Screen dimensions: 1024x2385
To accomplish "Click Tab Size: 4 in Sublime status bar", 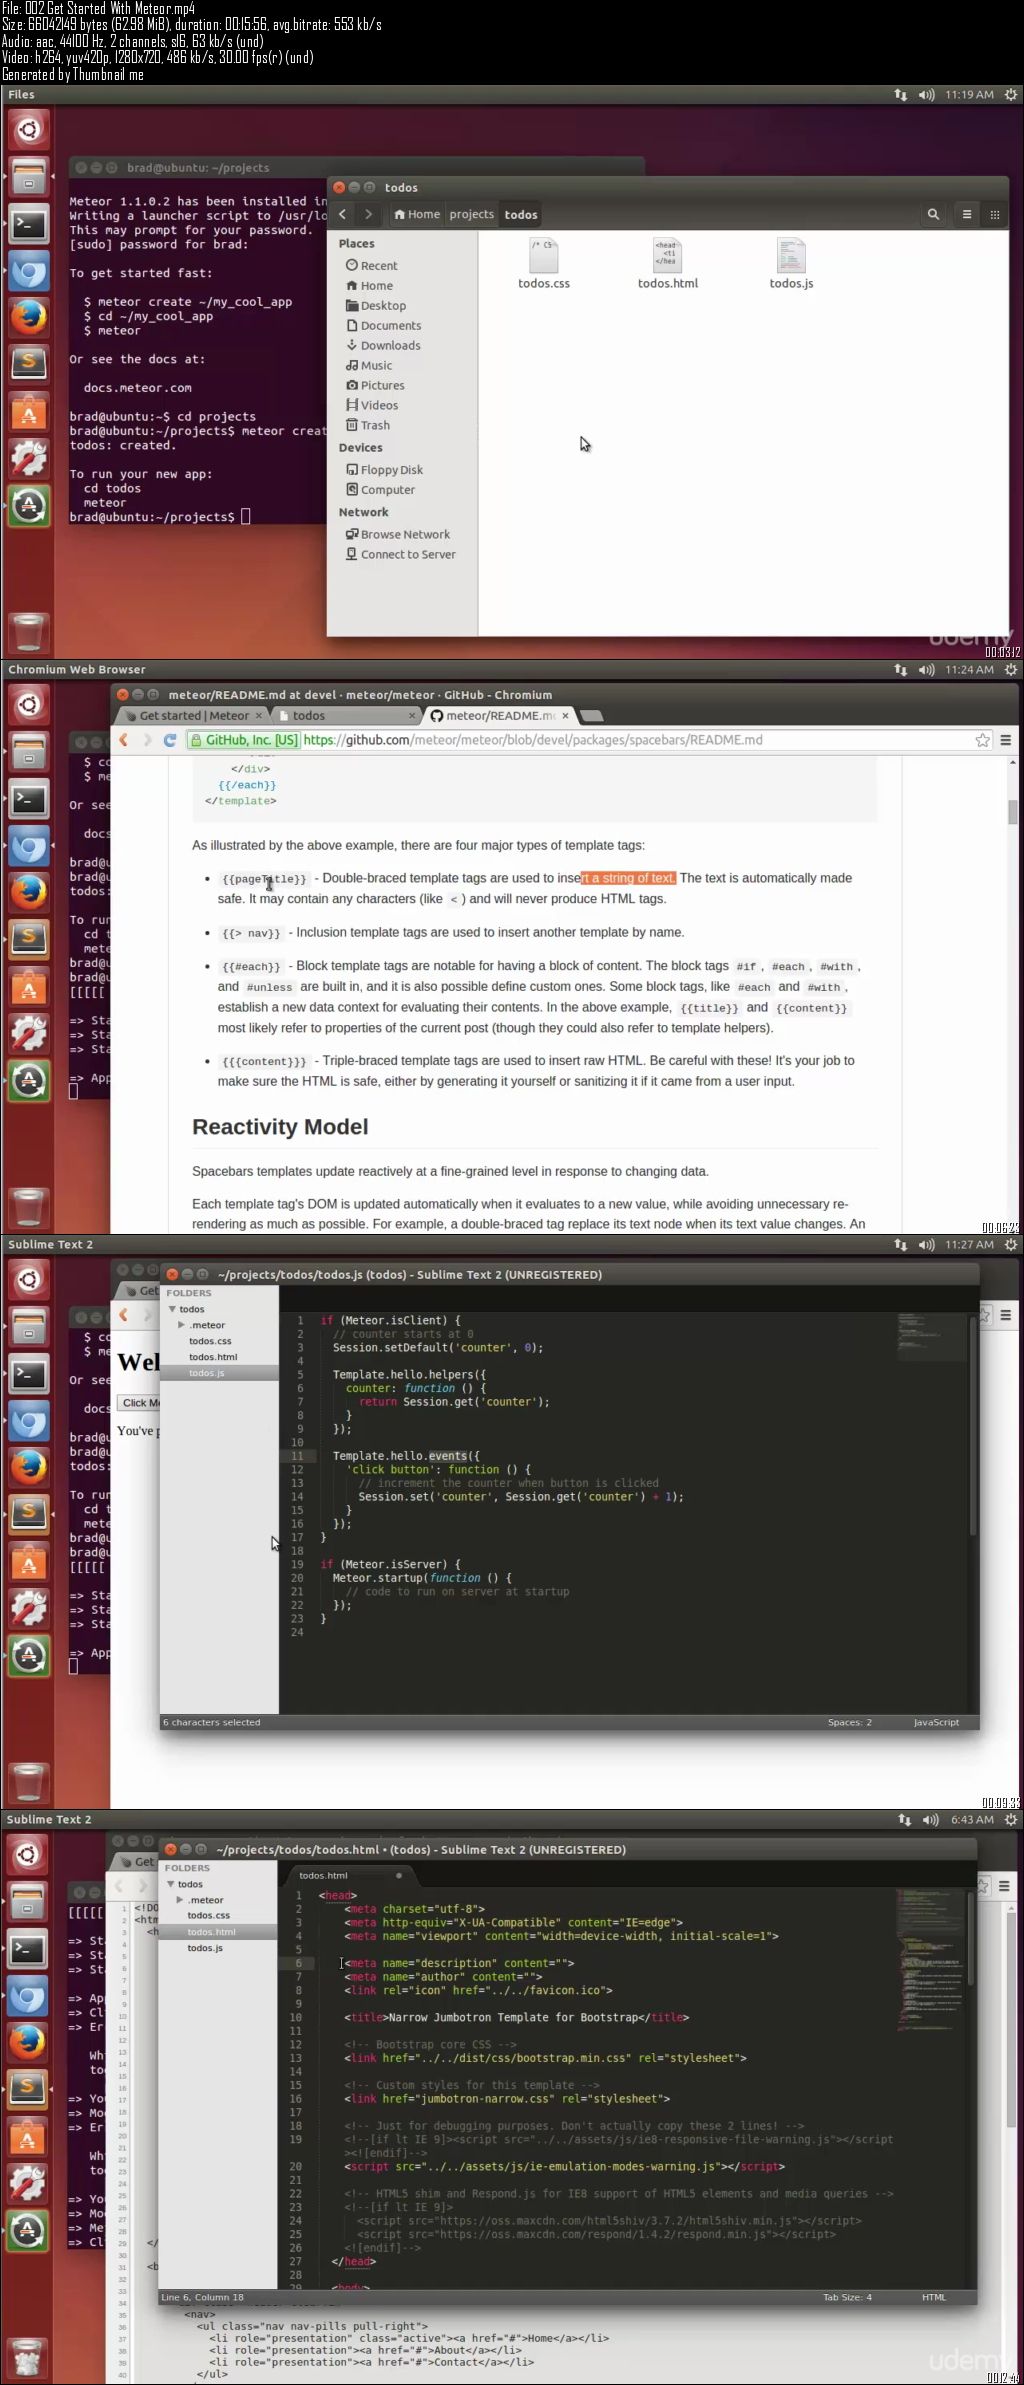I will tap(847, 2297).
